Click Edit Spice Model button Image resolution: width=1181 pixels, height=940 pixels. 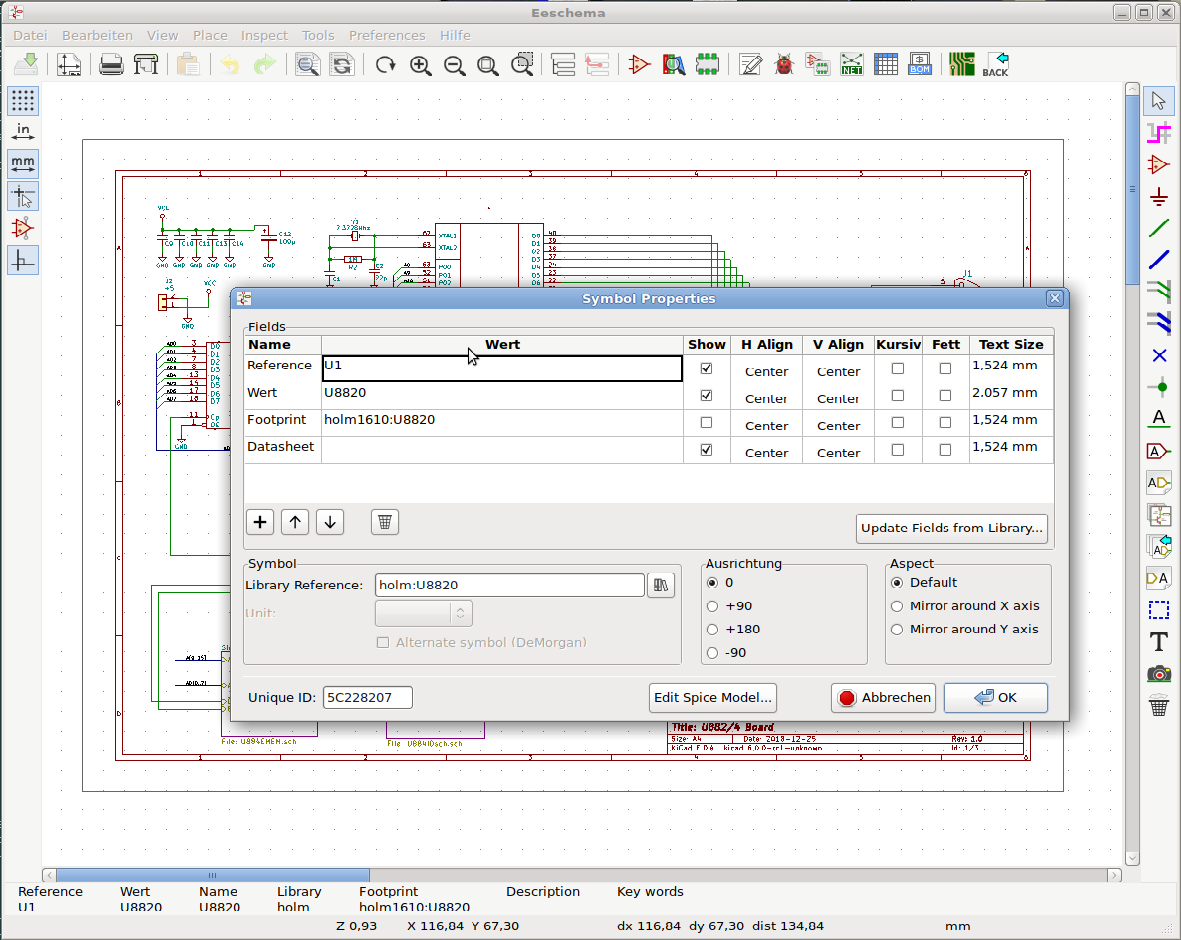[713, 697]
